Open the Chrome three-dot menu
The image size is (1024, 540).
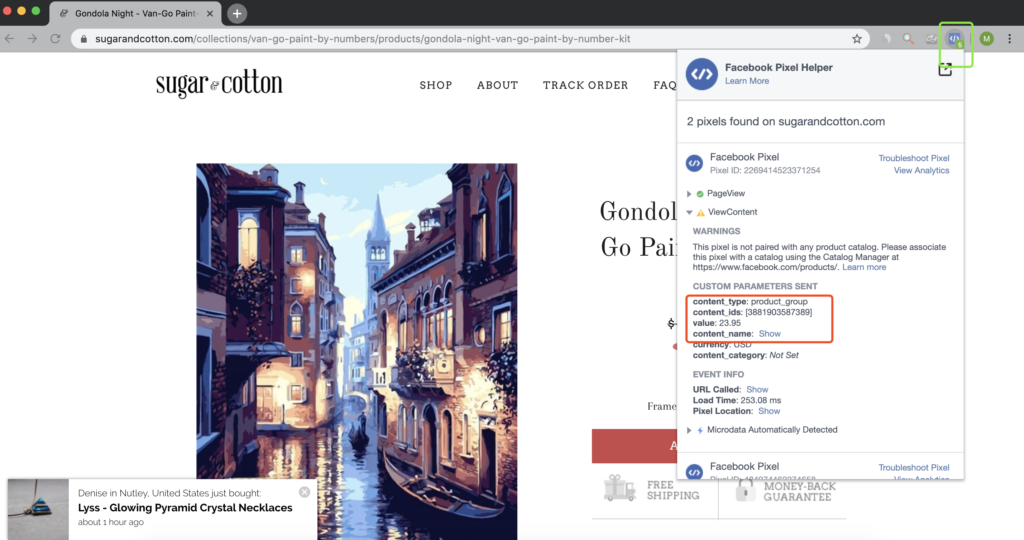[x=1010, y=39]
